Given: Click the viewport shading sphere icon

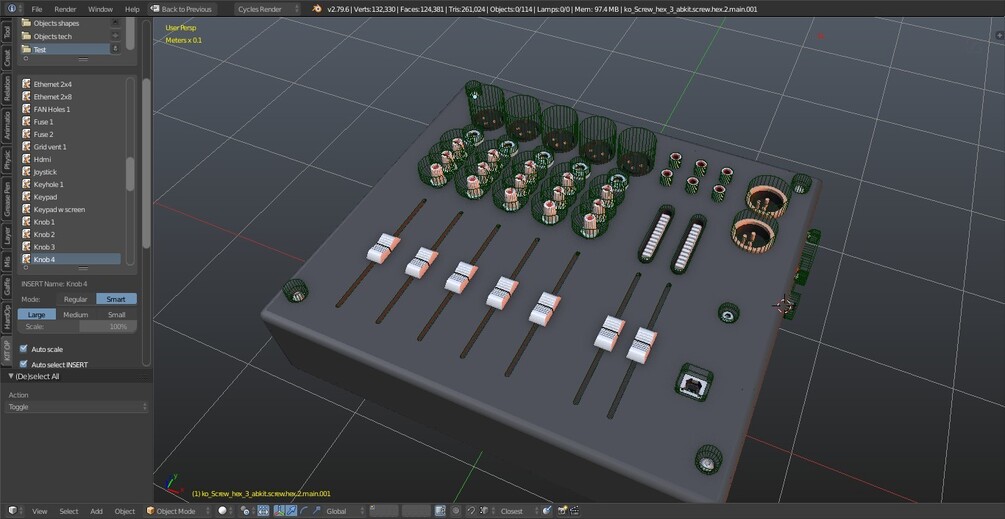Looking at the screenshot, I should click(222, 511).
